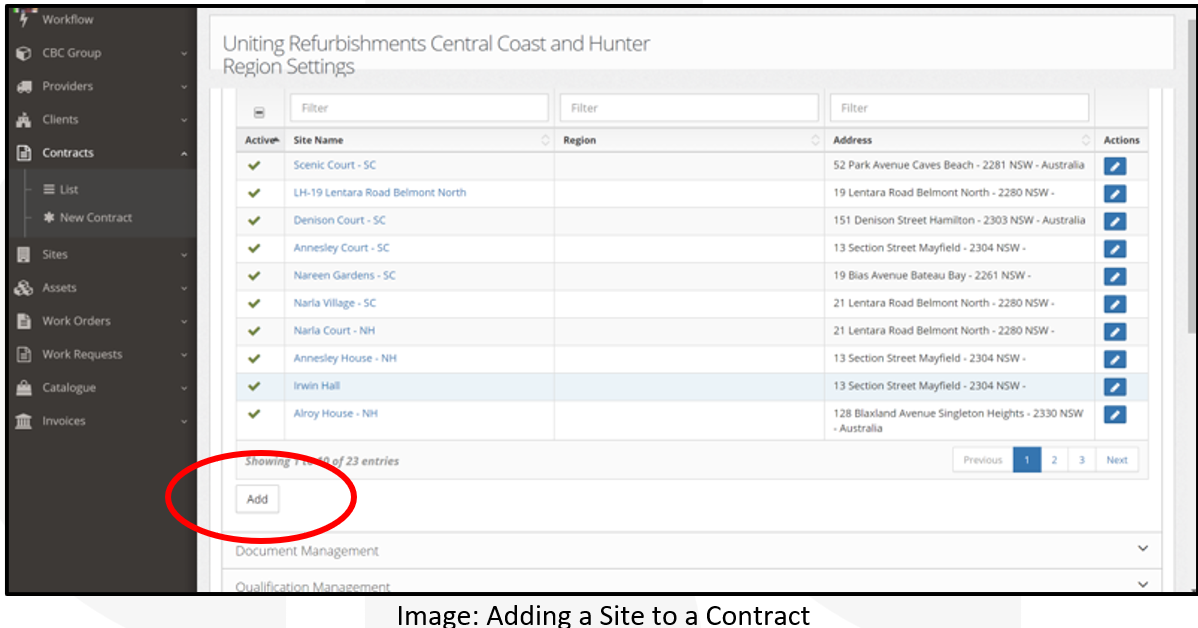The height and width of the screenshot is (628, 1198).
Task: Click the Add button below the table
Action: click(257, 499)
